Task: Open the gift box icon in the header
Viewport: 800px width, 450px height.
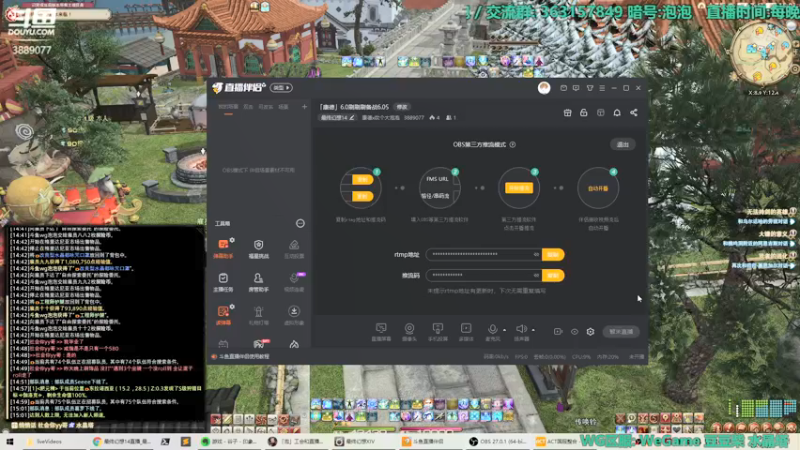Action: (567, 113)
